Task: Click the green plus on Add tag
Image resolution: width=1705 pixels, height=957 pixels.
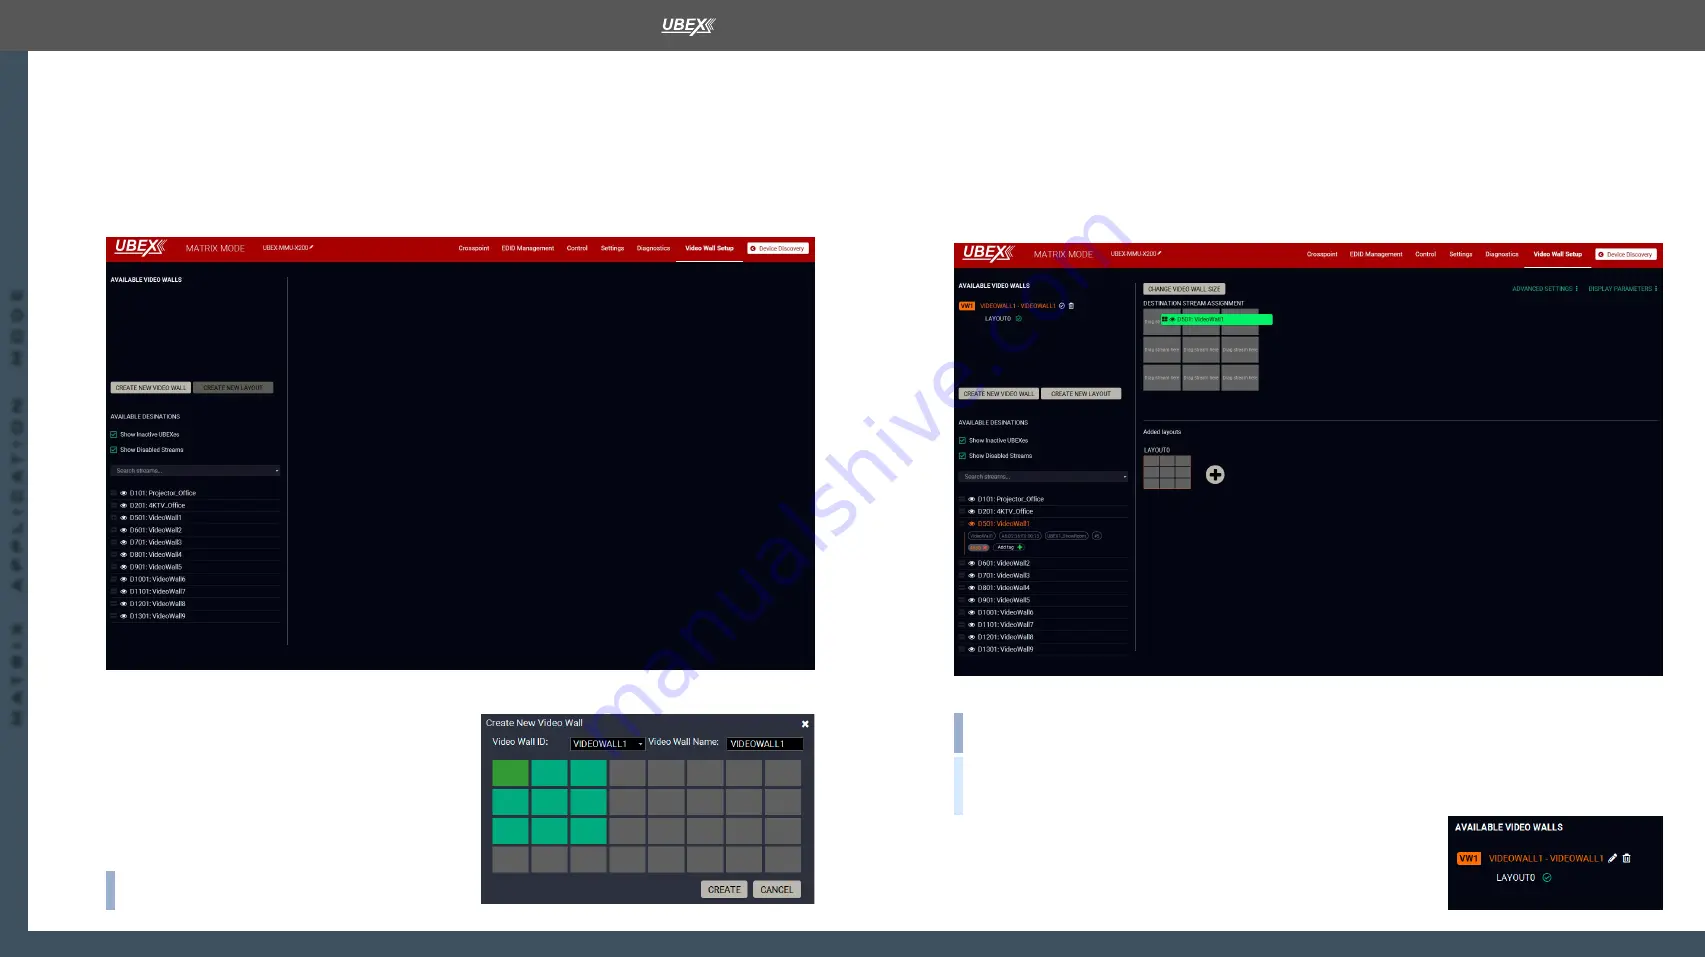Action: [x=1020, y=547]
